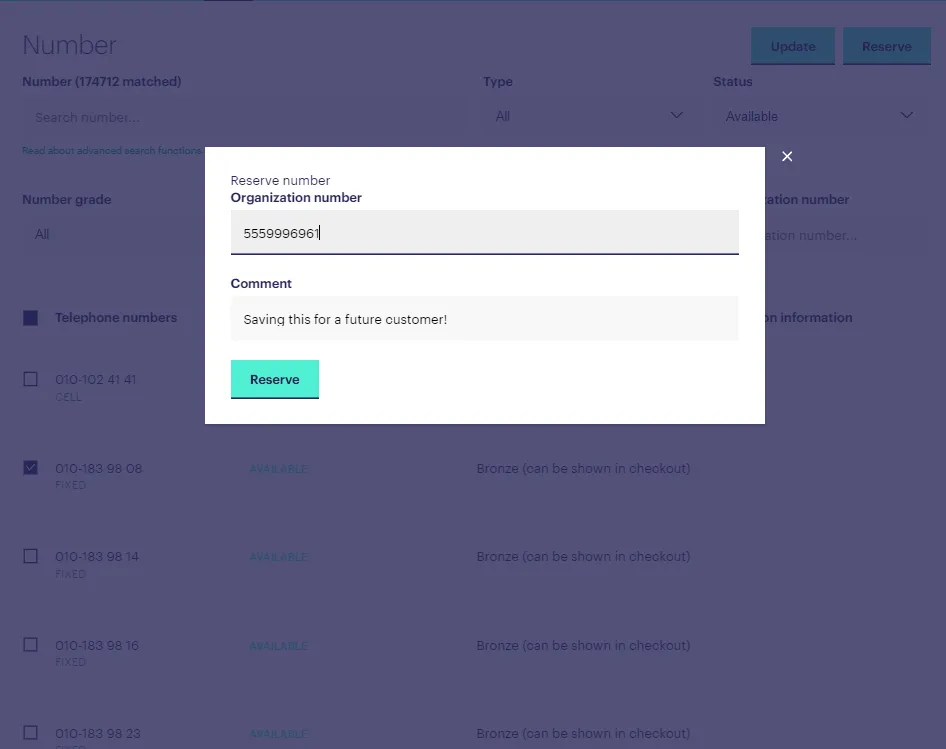
Task: Uncheck the box for 010-183 98 08
Action: tap(30, 468)
